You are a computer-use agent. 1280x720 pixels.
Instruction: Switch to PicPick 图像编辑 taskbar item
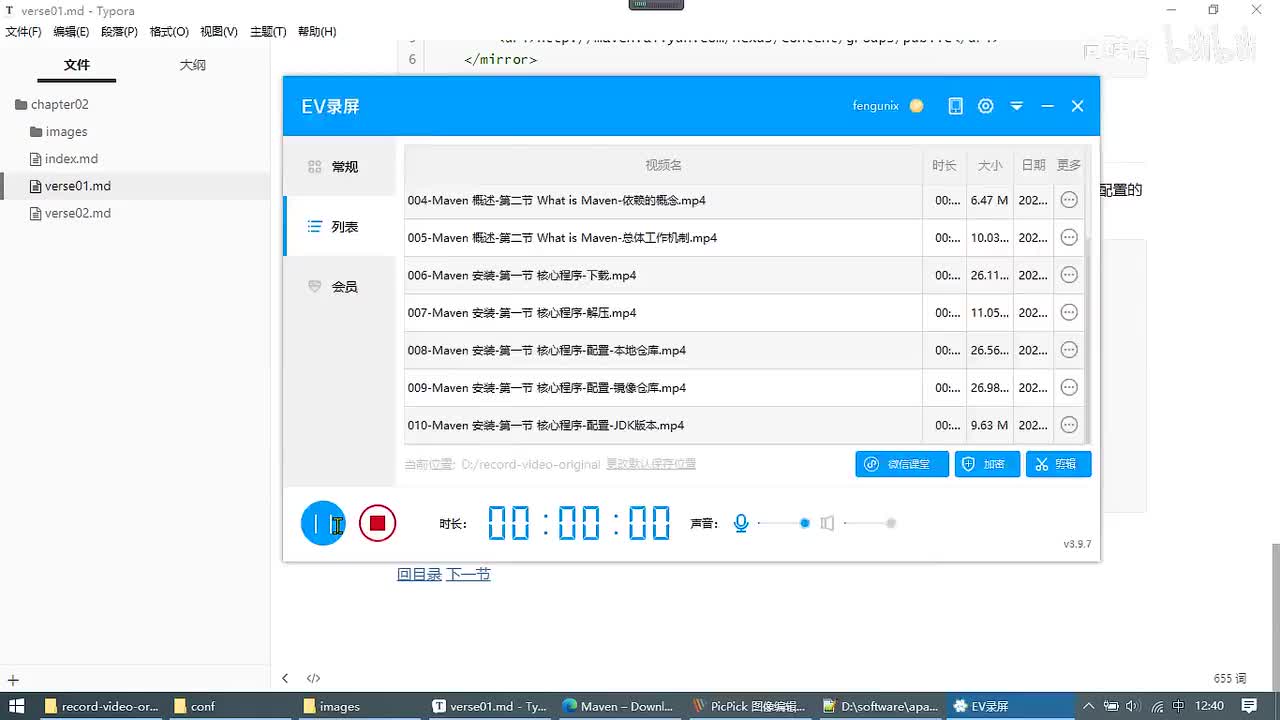[749, 706]
